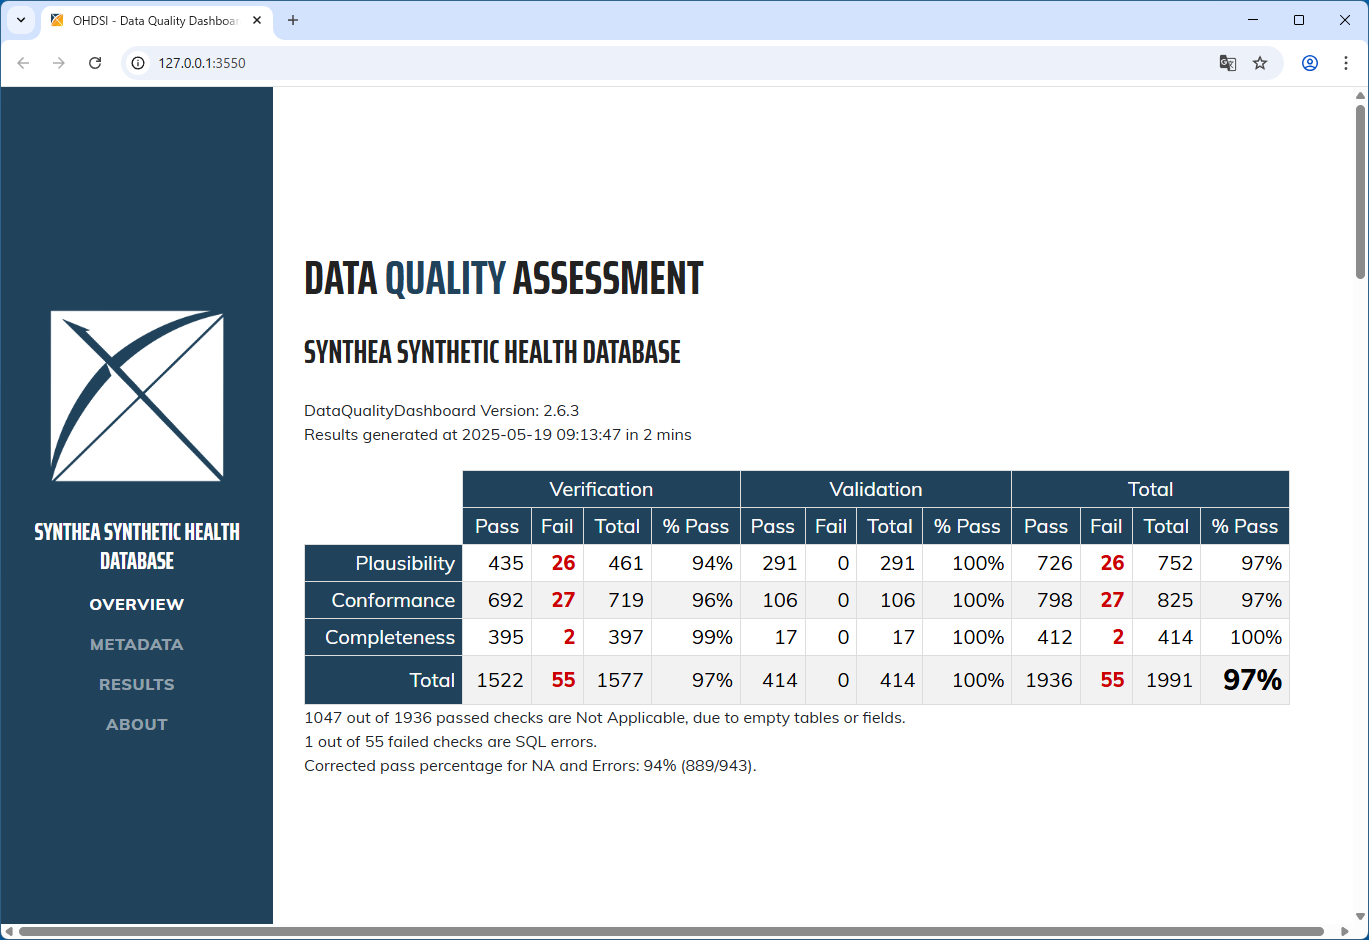Bookmark this page with star icon
The height and width of the screenshot is (940, 1369).
coord(1260,63)
